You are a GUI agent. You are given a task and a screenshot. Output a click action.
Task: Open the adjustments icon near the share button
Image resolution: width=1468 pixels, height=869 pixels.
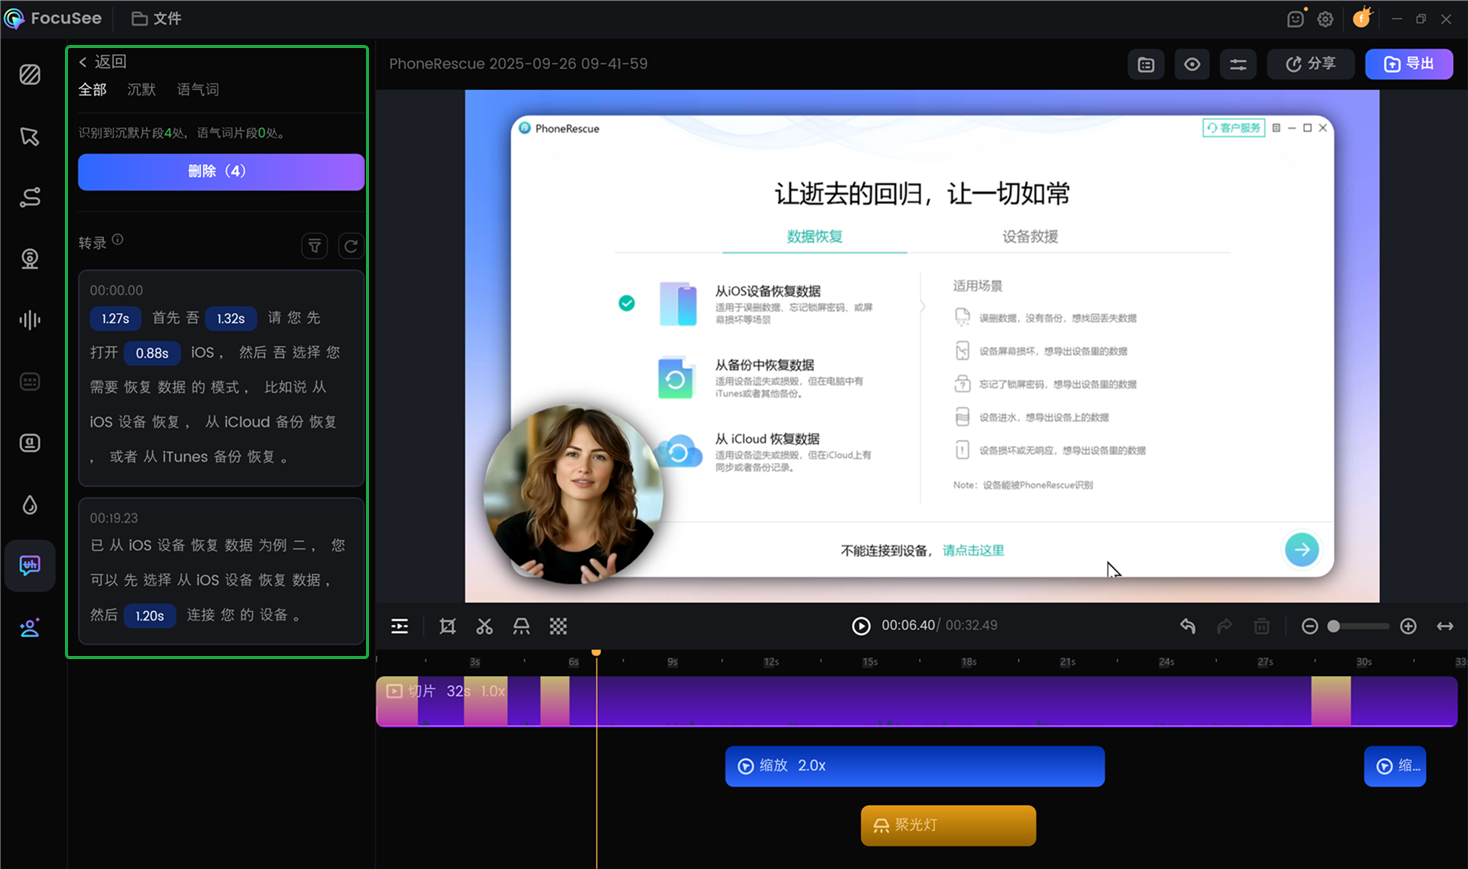(x=1238, y=64)
